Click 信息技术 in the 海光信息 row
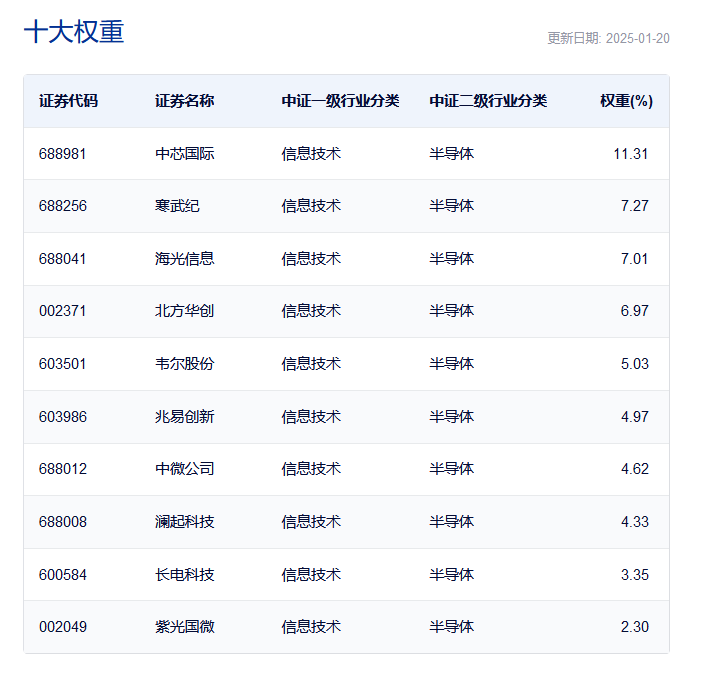708x678 pixels. 311,259
